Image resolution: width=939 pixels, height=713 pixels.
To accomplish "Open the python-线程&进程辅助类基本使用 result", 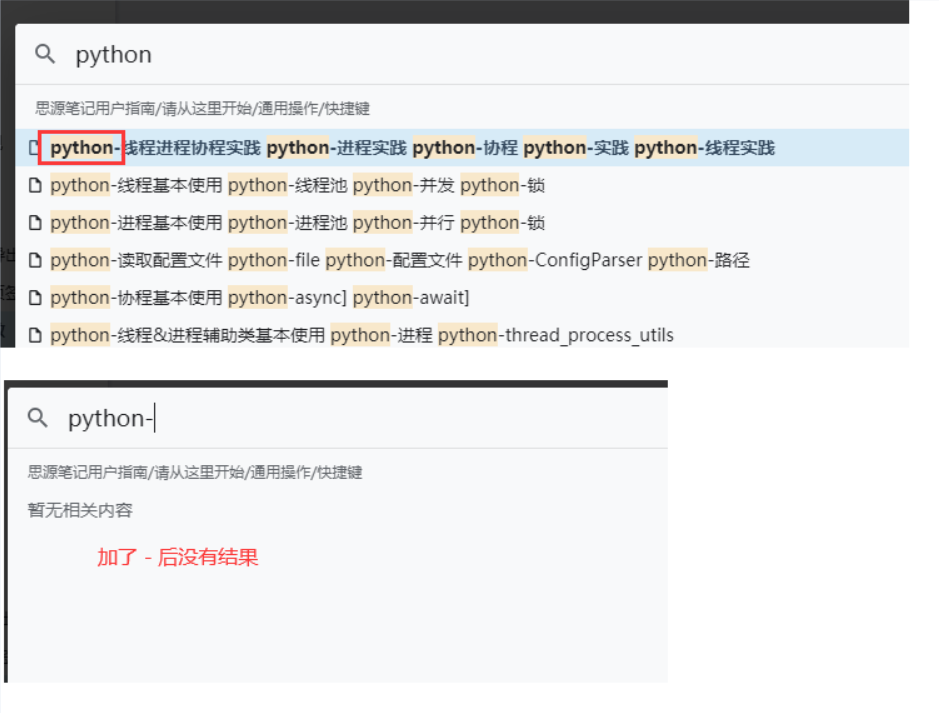I will point(362,335).
